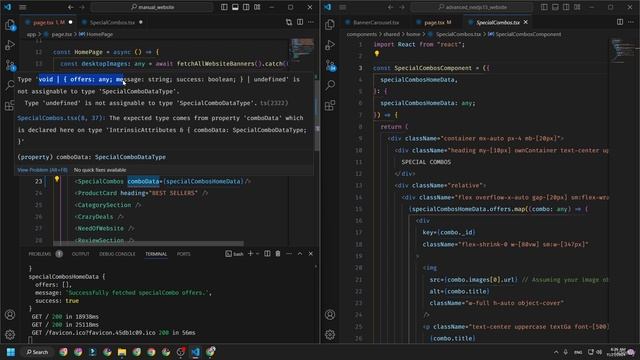Screen dimensions: 640x360
Task: Go back in right window navigation
Action: 391,7
